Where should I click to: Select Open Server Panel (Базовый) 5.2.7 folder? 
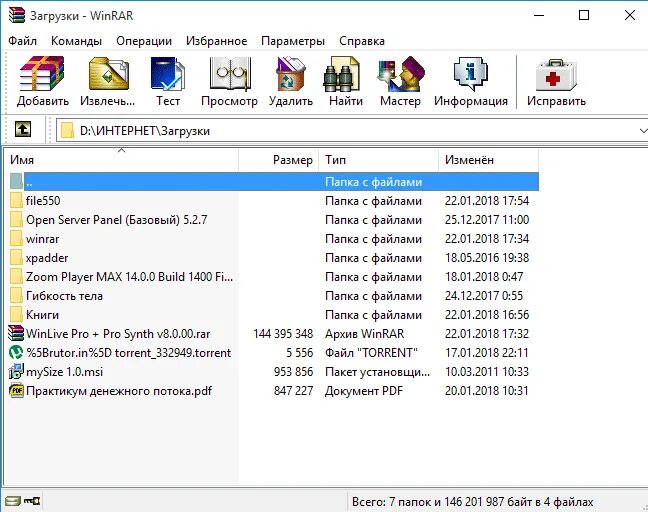[x=117, y=220]
